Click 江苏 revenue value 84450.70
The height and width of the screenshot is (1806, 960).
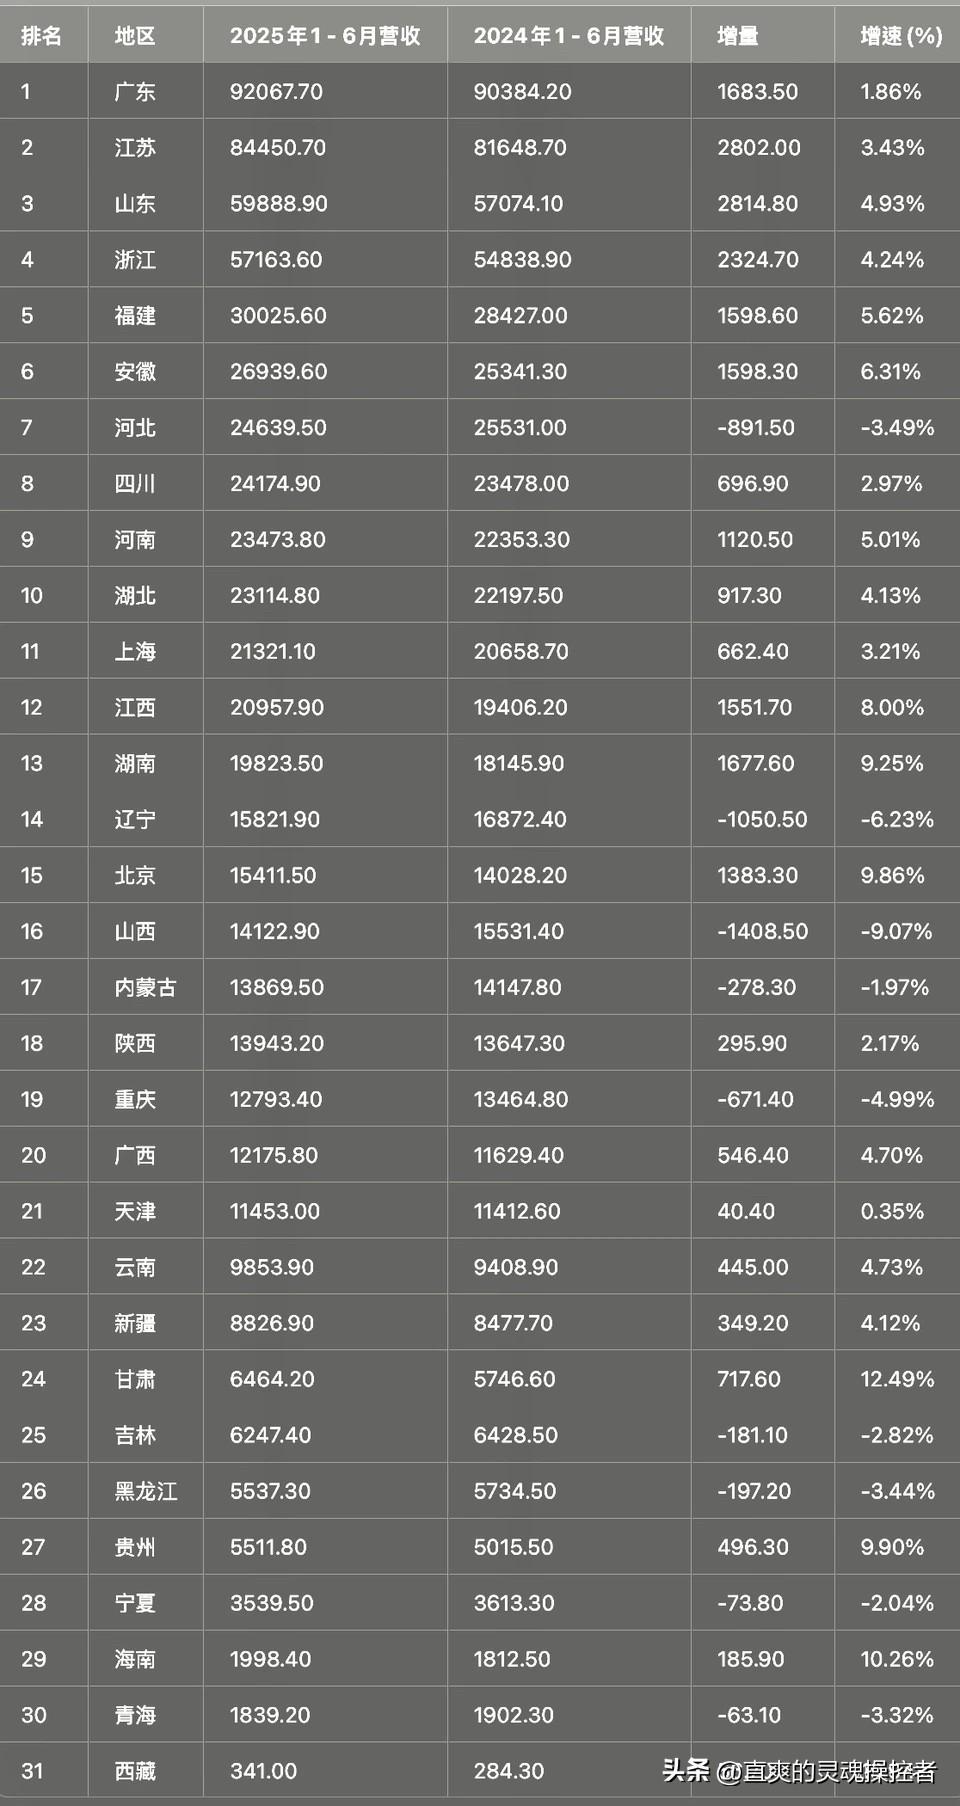click(x=278, y=148)
